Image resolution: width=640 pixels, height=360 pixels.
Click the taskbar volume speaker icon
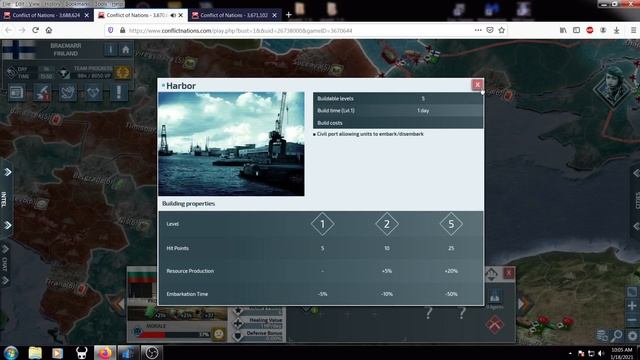click(601, 353)
